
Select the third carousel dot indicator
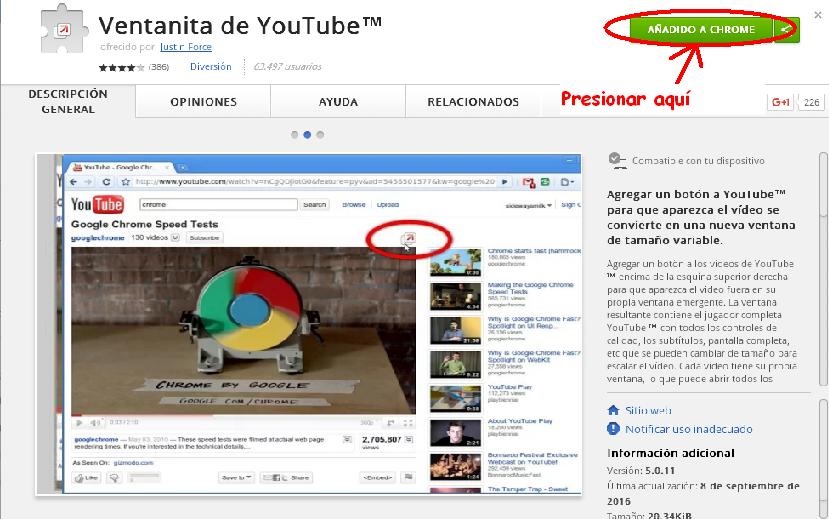point(320,134)
